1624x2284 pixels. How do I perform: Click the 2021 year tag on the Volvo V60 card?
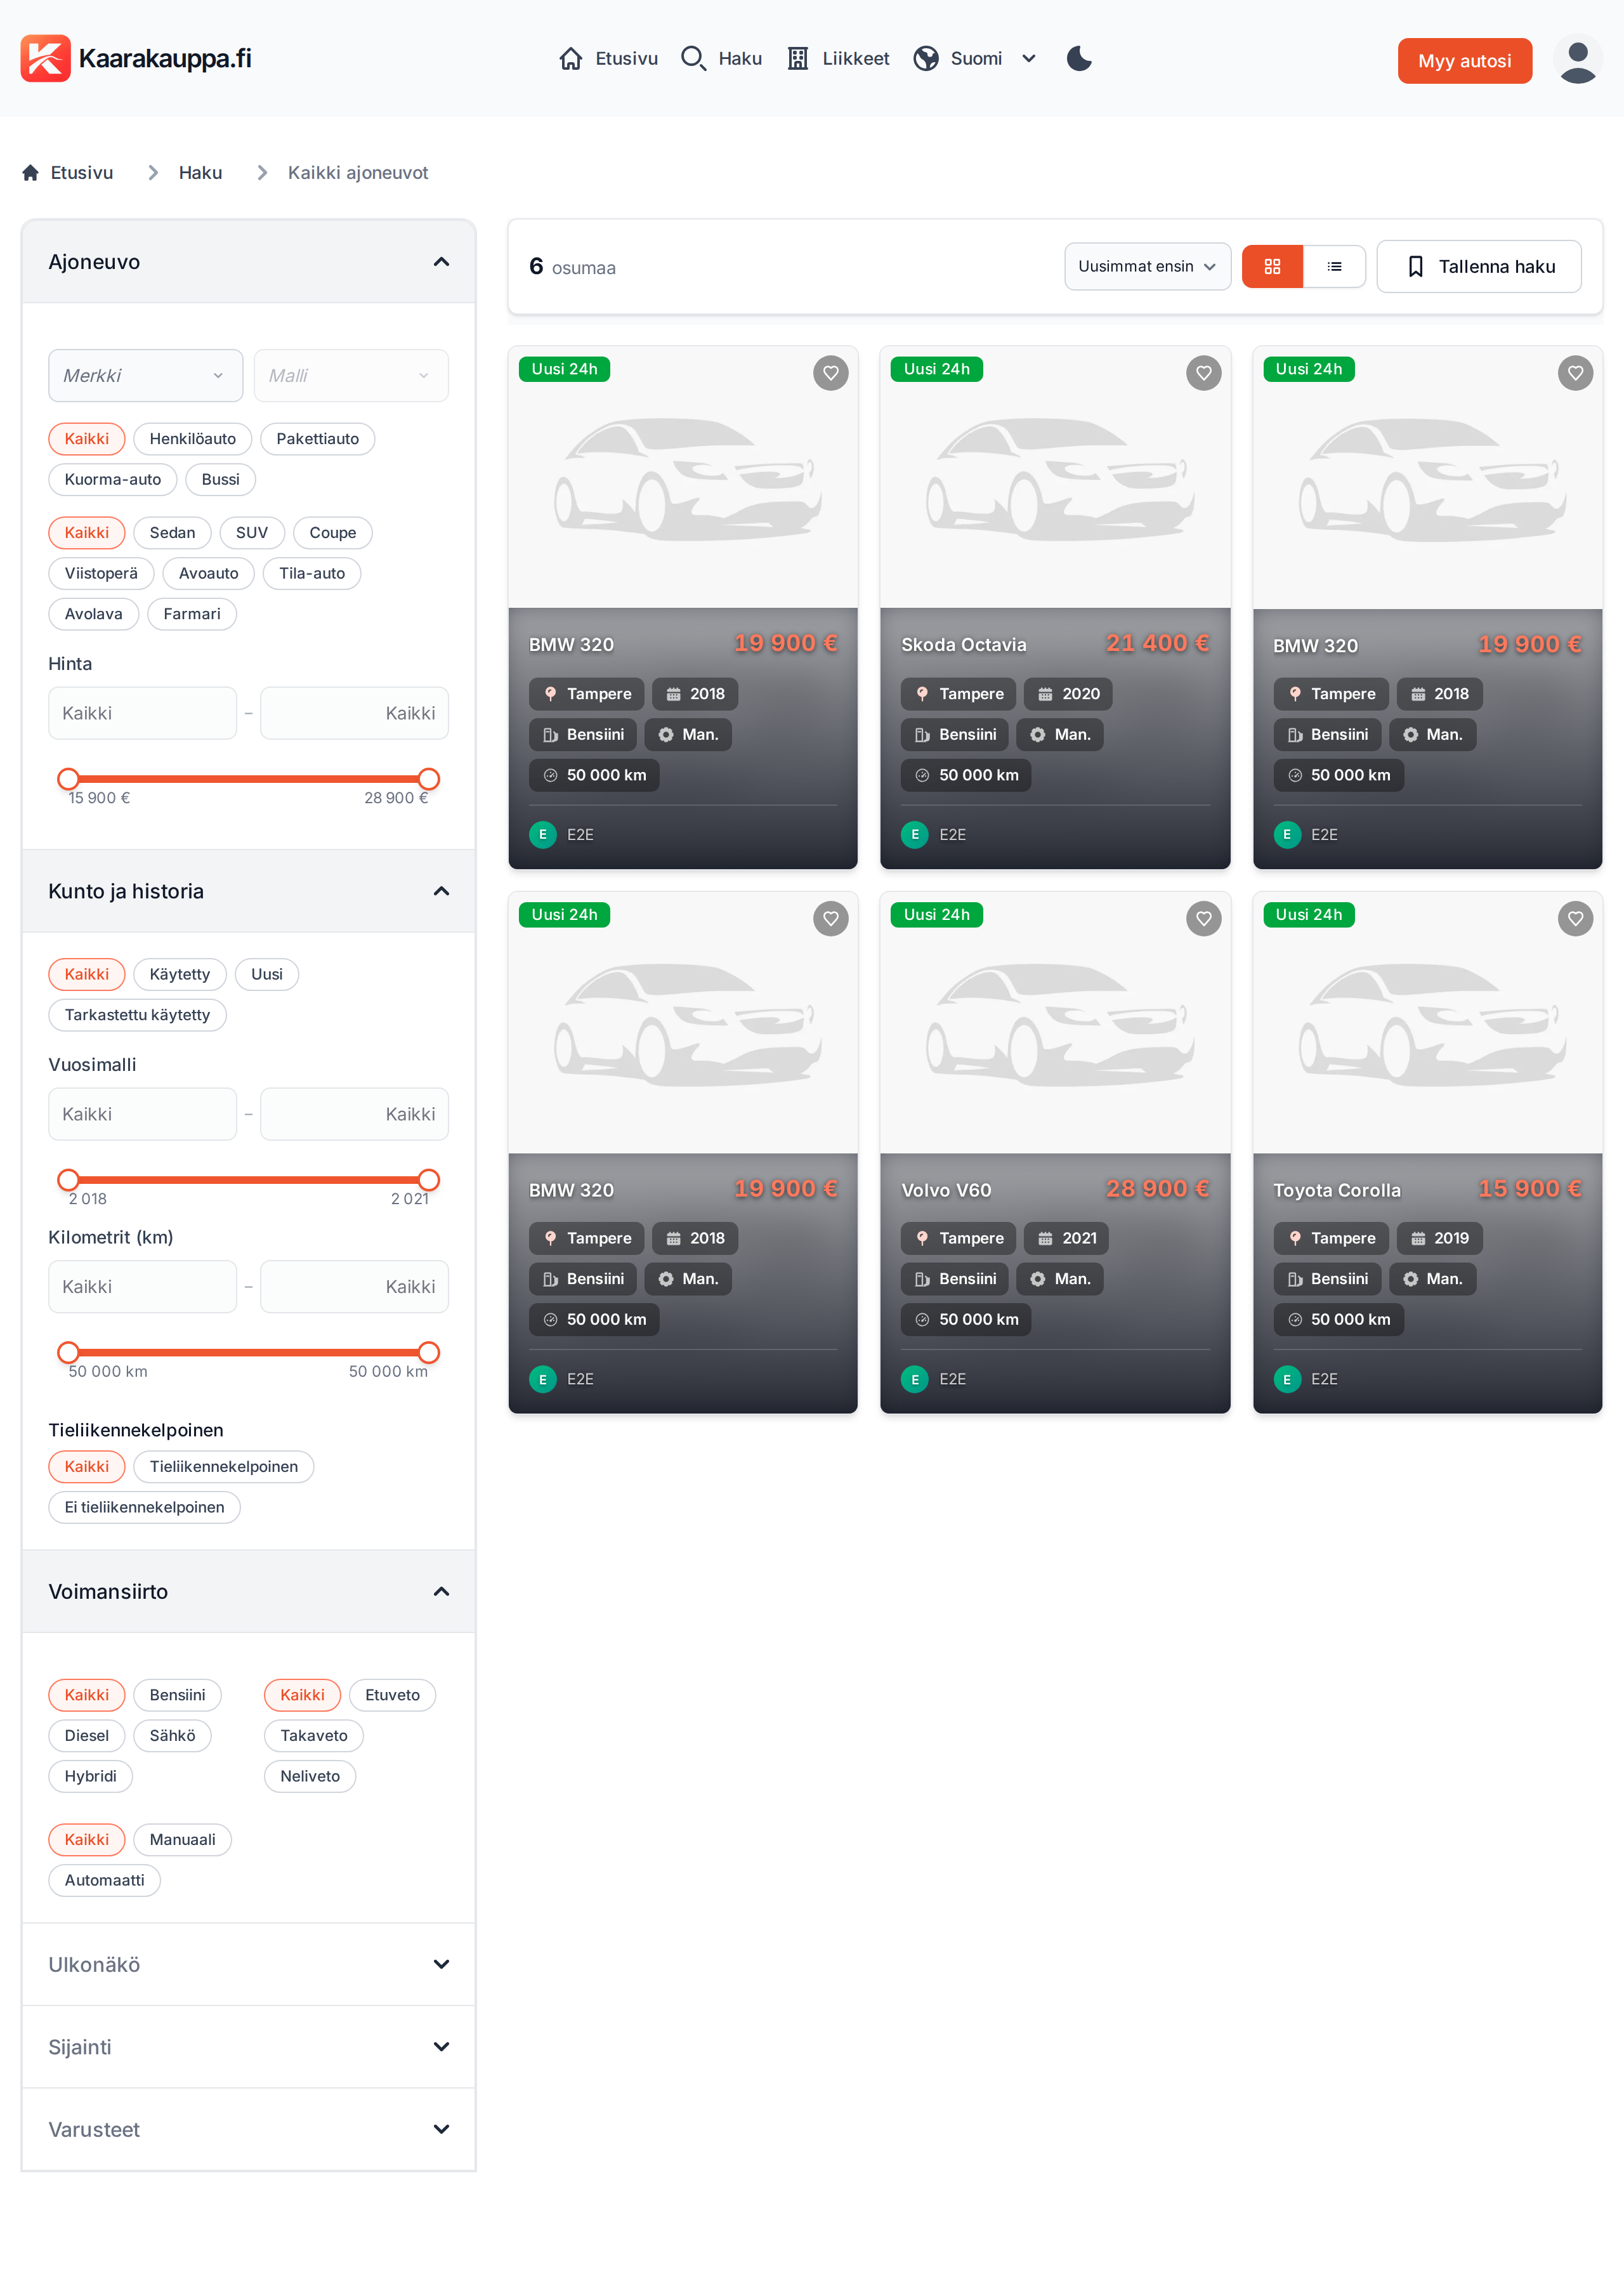click(1066, 1239)
